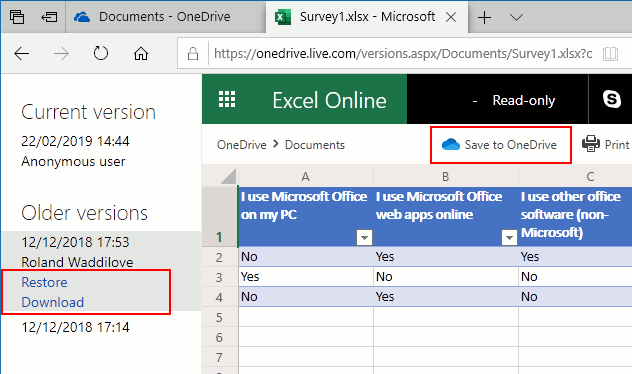Click cell C2 containing 'Yes'
Screen dimensions: 632x374
(576, 257)
